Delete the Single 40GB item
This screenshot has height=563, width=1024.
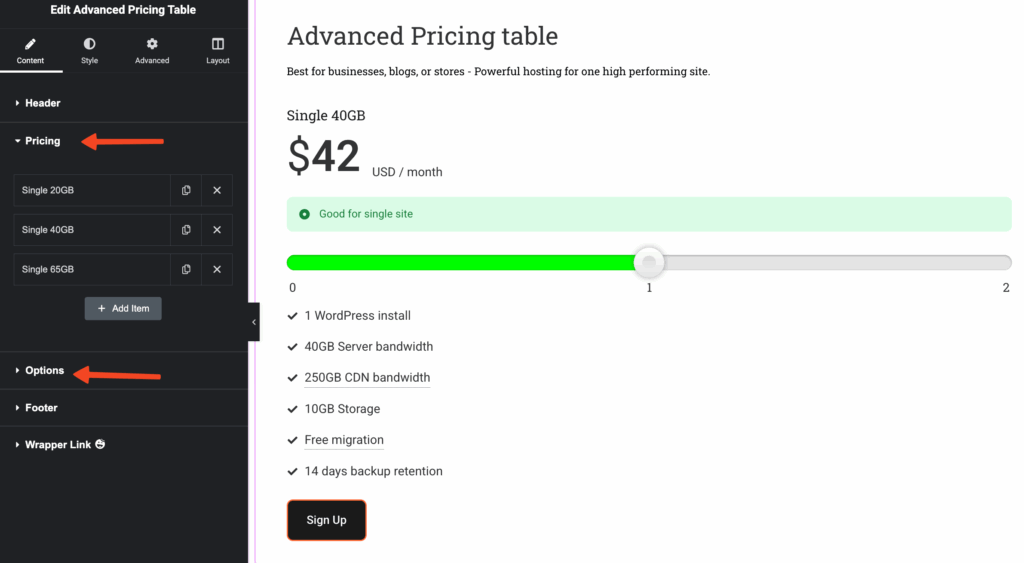pyautogui.click(x=217, y=230)
